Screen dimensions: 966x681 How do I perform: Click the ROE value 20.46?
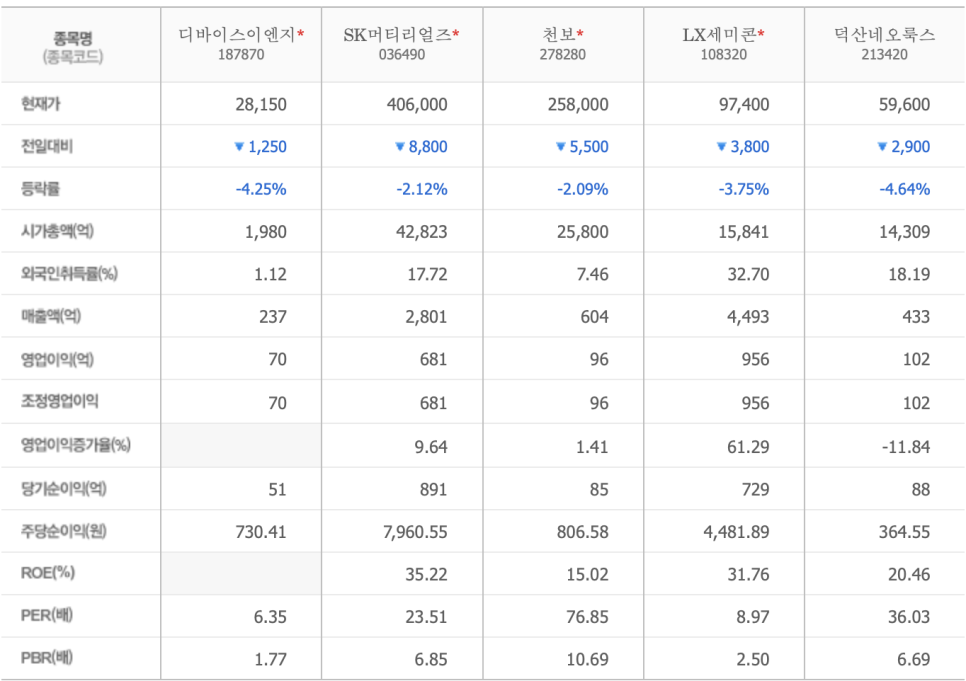(x=909, y=574)
